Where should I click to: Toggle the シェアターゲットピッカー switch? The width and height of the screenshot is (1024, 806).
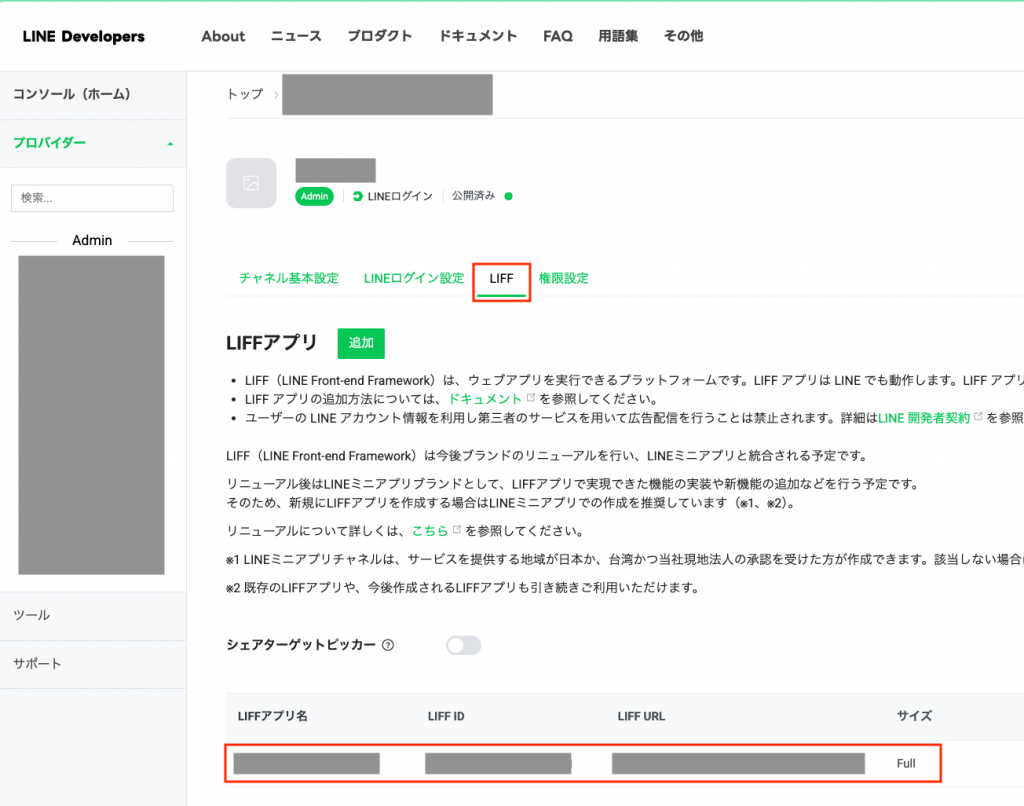(x=464, y=645)
